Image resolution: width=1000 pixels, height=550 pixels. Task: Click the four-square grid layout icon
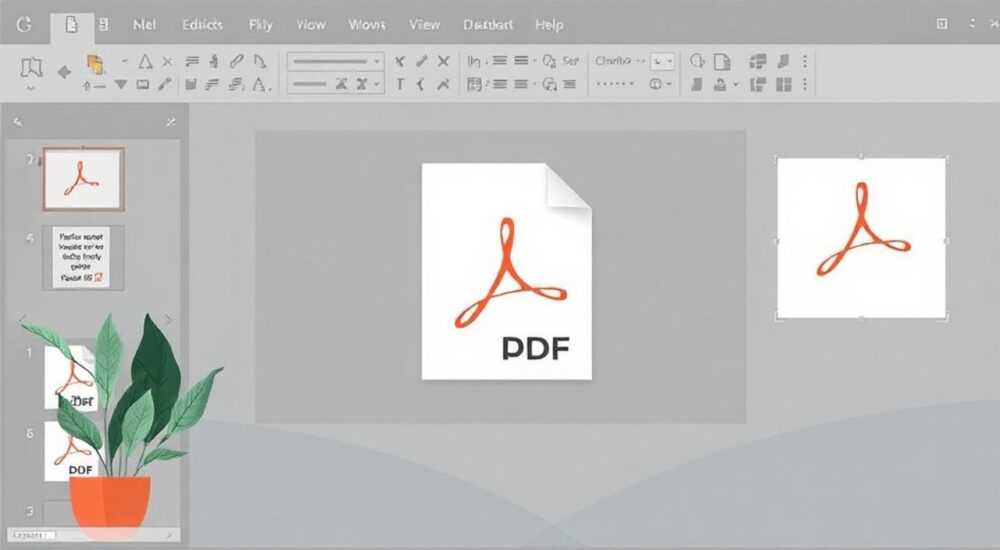(x=783, y=84)
